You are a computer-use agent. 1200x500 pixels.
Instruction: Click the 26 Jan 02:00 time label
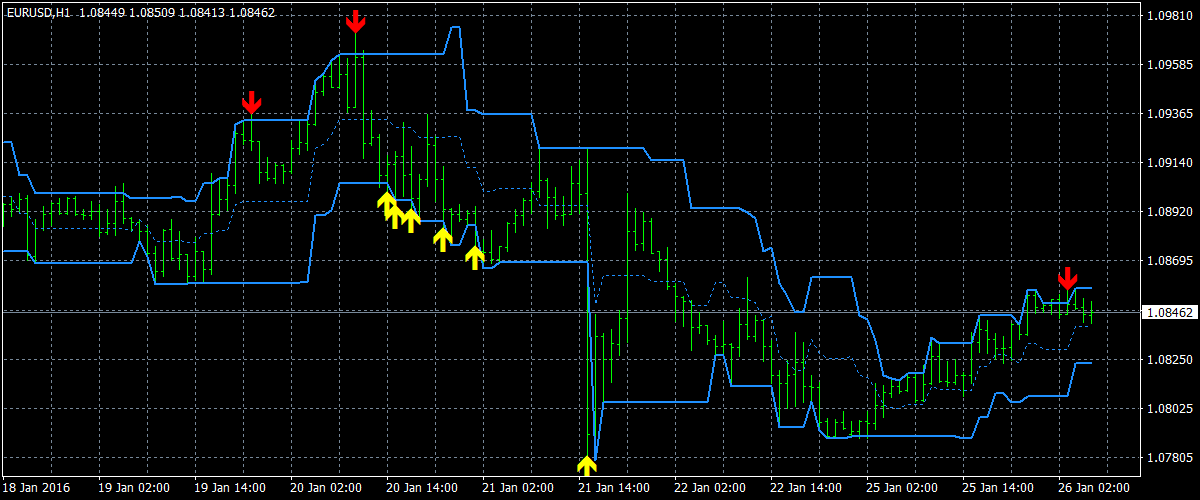(x=1095, y=489)
